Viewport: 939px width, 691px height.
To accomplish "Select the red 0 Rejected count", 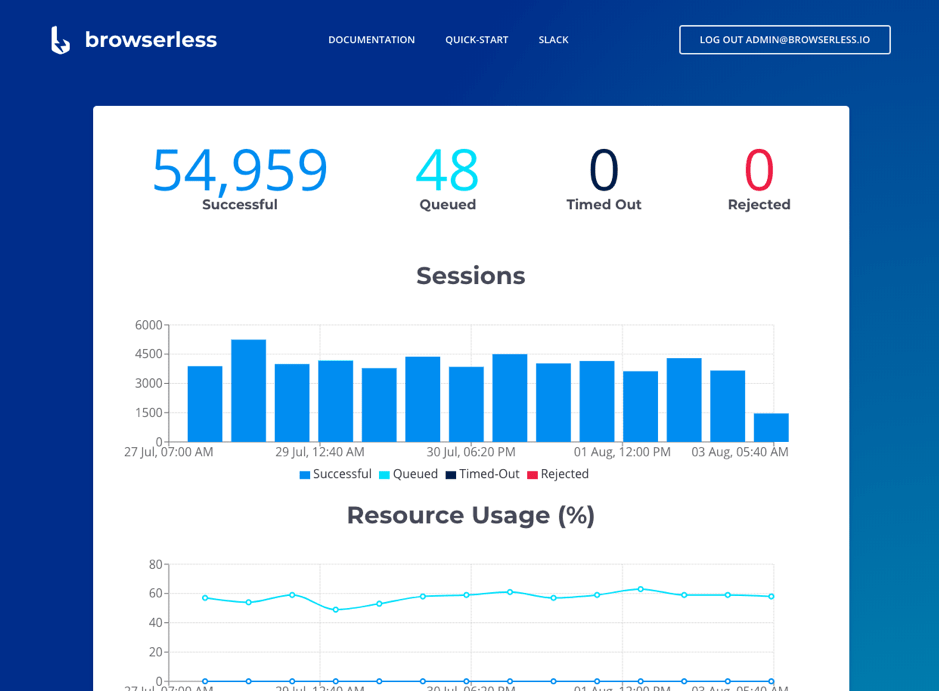I will 759,171.
